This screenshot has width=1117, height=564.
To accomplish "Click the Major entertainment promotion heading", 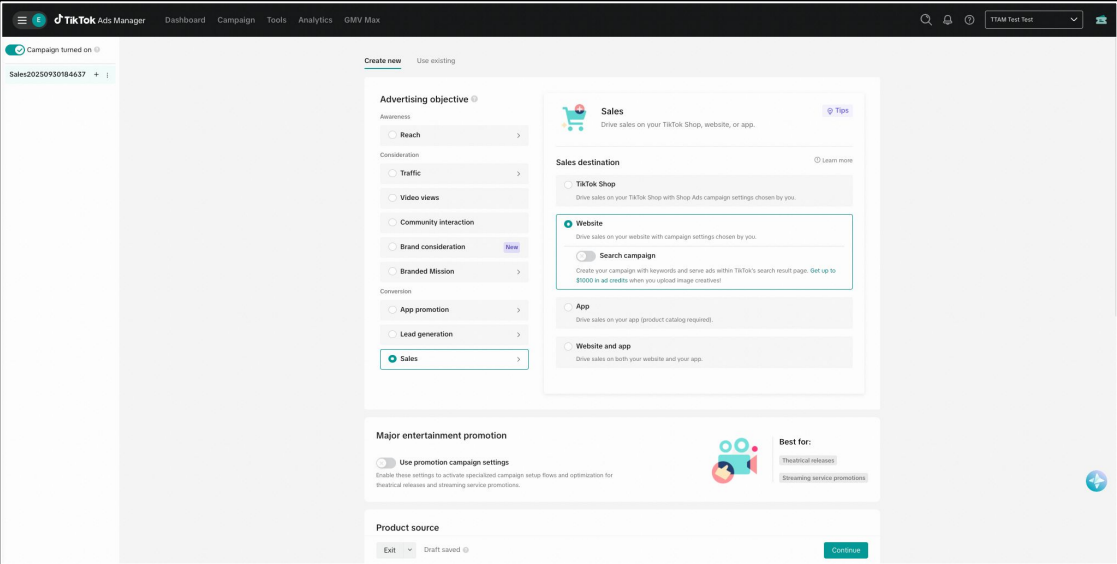I will 442,435.
